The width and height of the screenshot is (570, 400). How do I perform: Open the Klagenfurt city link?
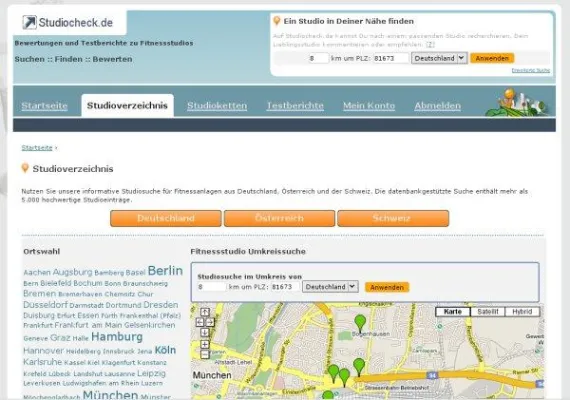pos(118,363)
